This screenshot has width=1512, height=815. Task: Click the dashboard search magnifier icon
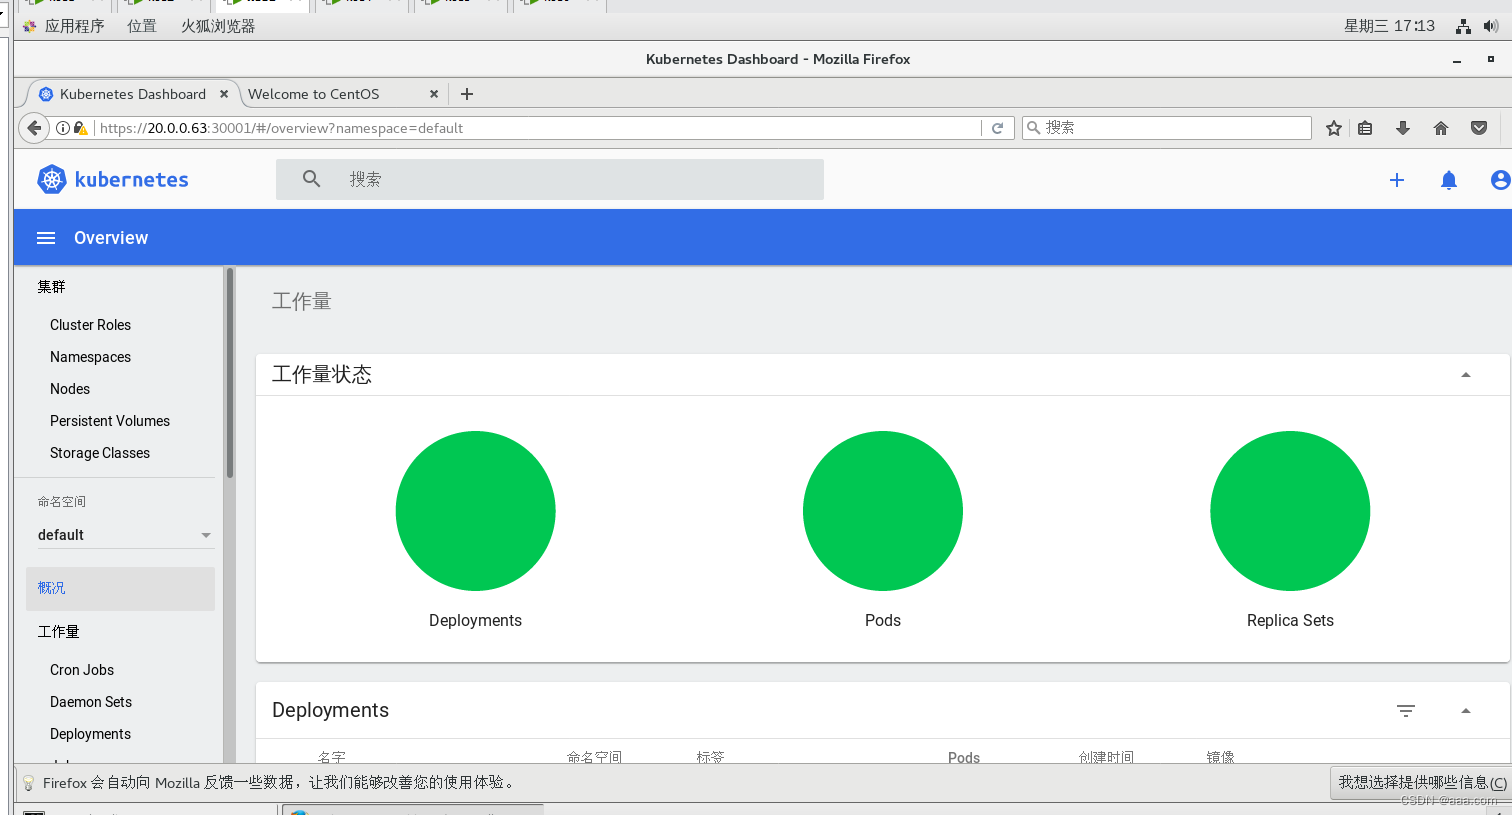tap(312, 179)
